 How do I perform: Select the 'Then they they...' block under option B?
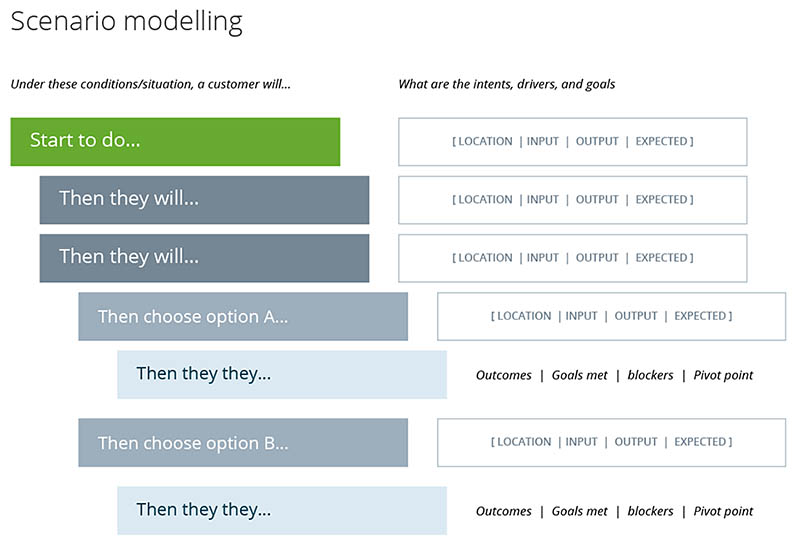click(x=282, y=511)
